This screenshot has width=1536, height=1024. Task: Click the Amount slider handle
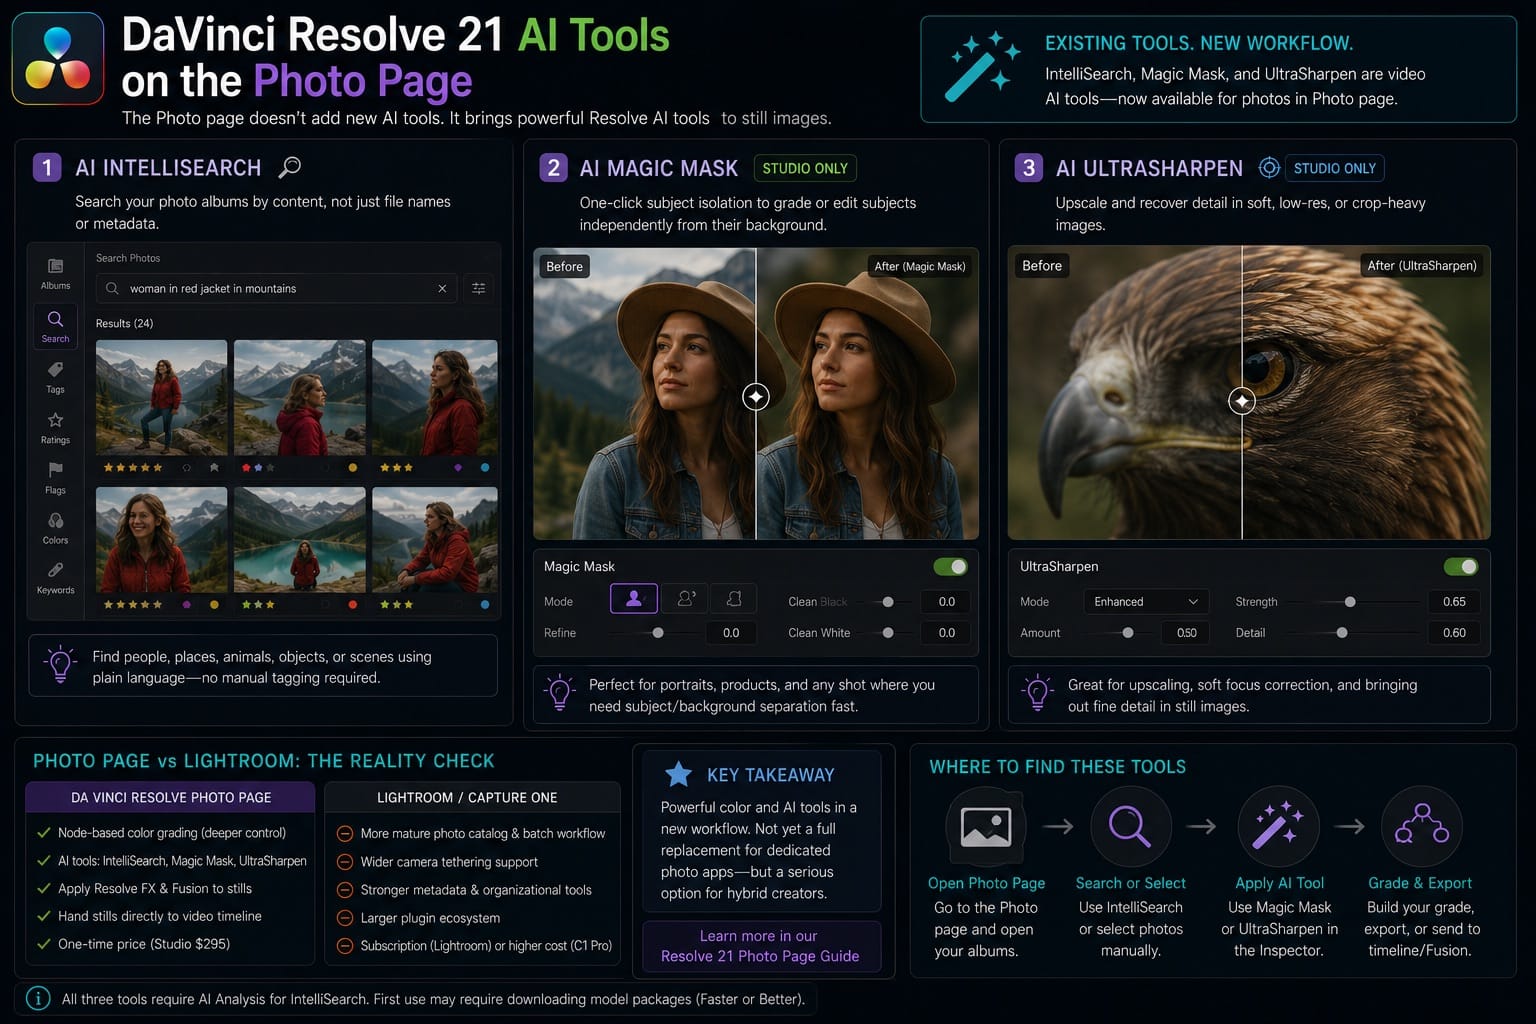coord(1128,633)
